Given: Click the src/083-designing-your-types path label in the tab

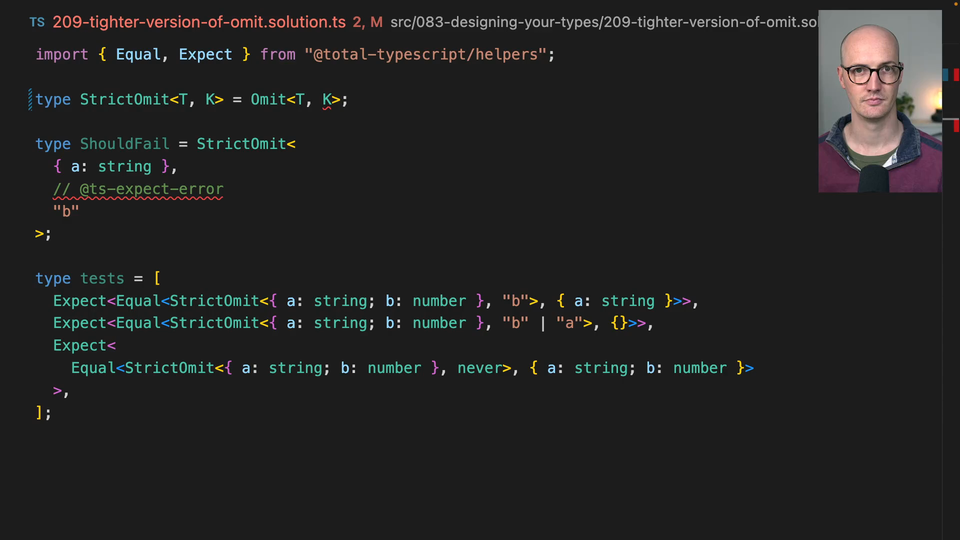Looking at the screenshot, I should 600,21.
